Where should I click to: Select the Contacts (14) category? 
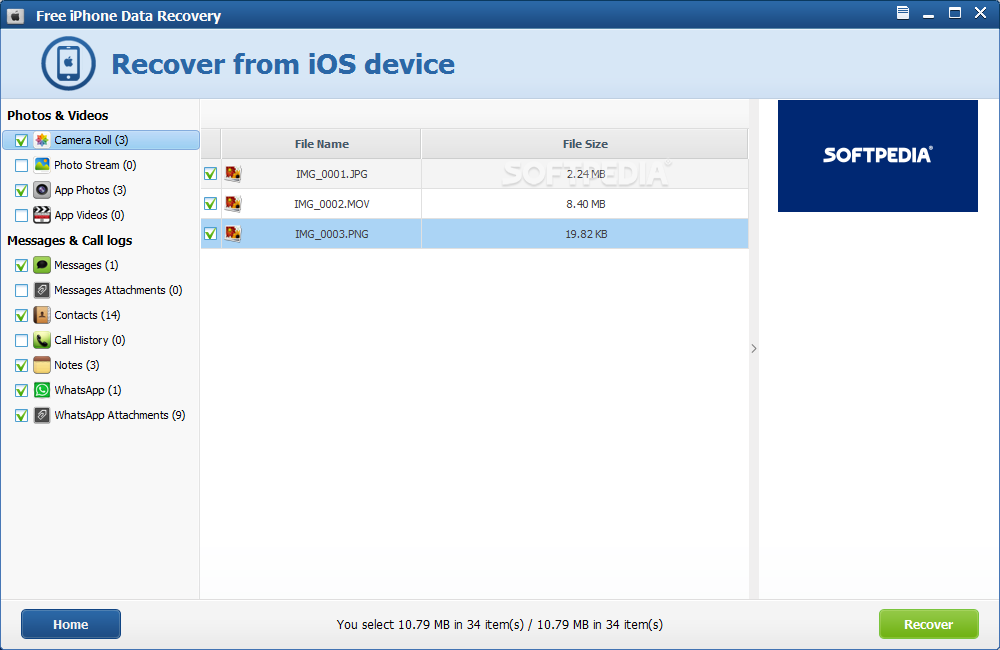tap(87, 315)
